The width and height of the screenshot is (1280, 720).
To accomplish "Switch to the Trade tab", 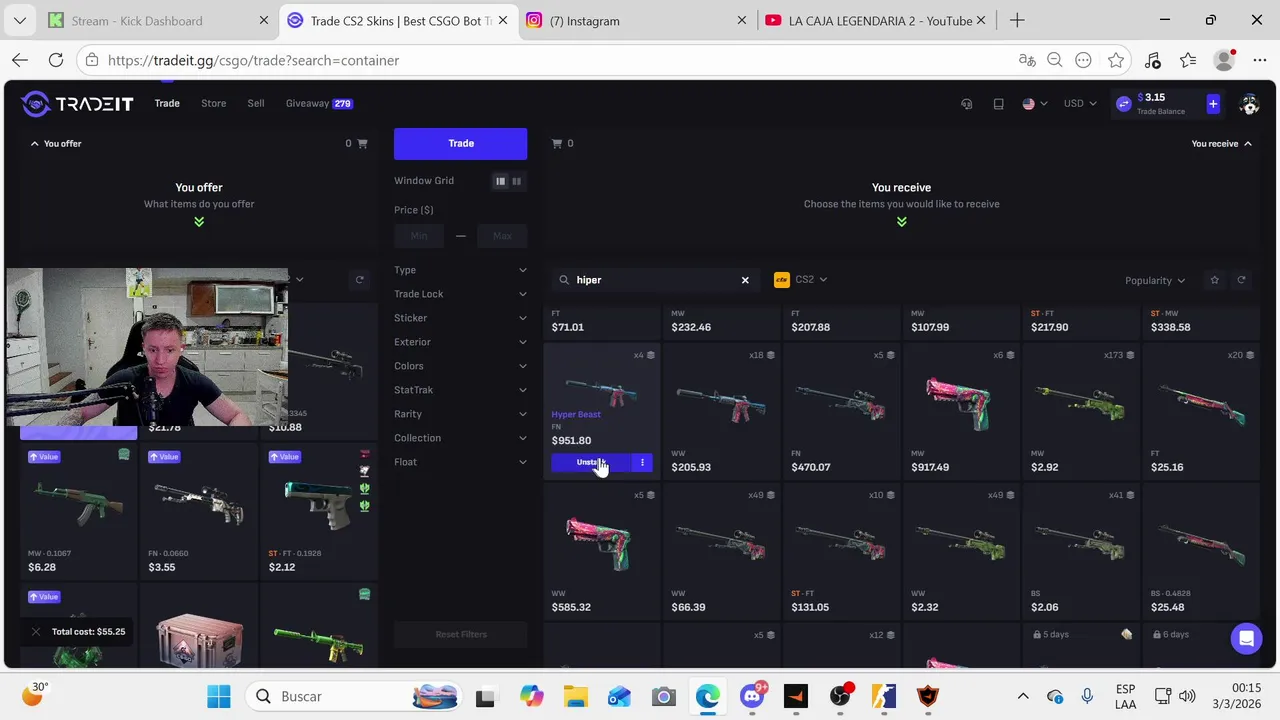I will [167, 103].
